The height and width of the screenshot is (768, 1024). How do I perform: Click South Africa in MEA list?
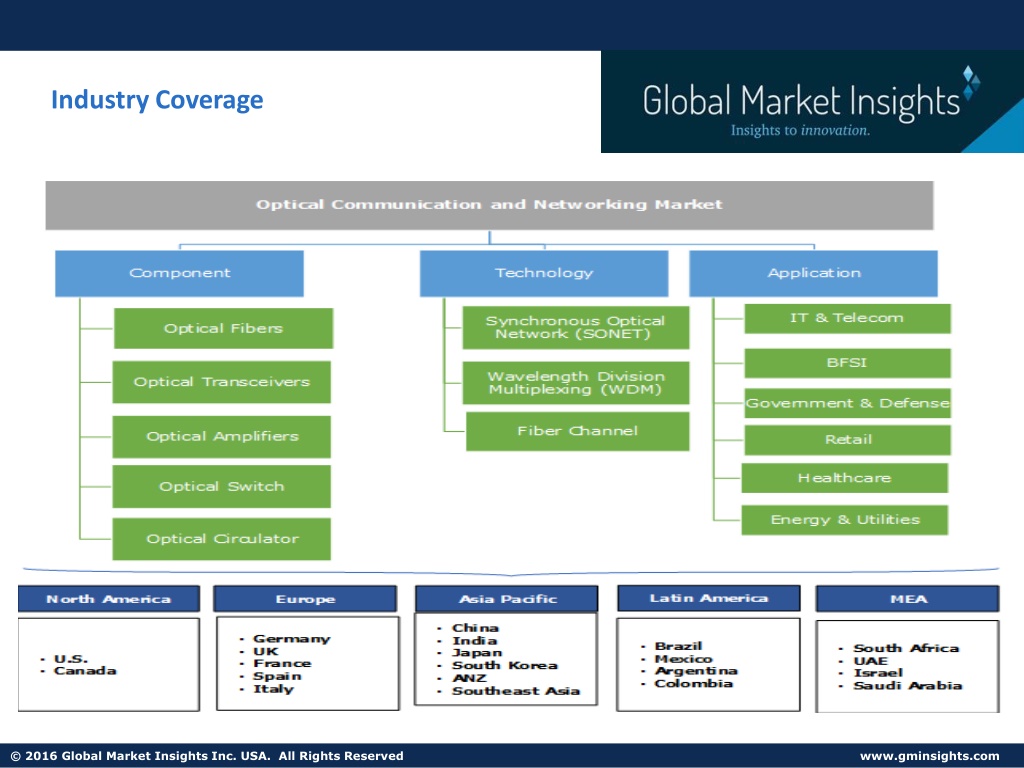click(906, 648)
